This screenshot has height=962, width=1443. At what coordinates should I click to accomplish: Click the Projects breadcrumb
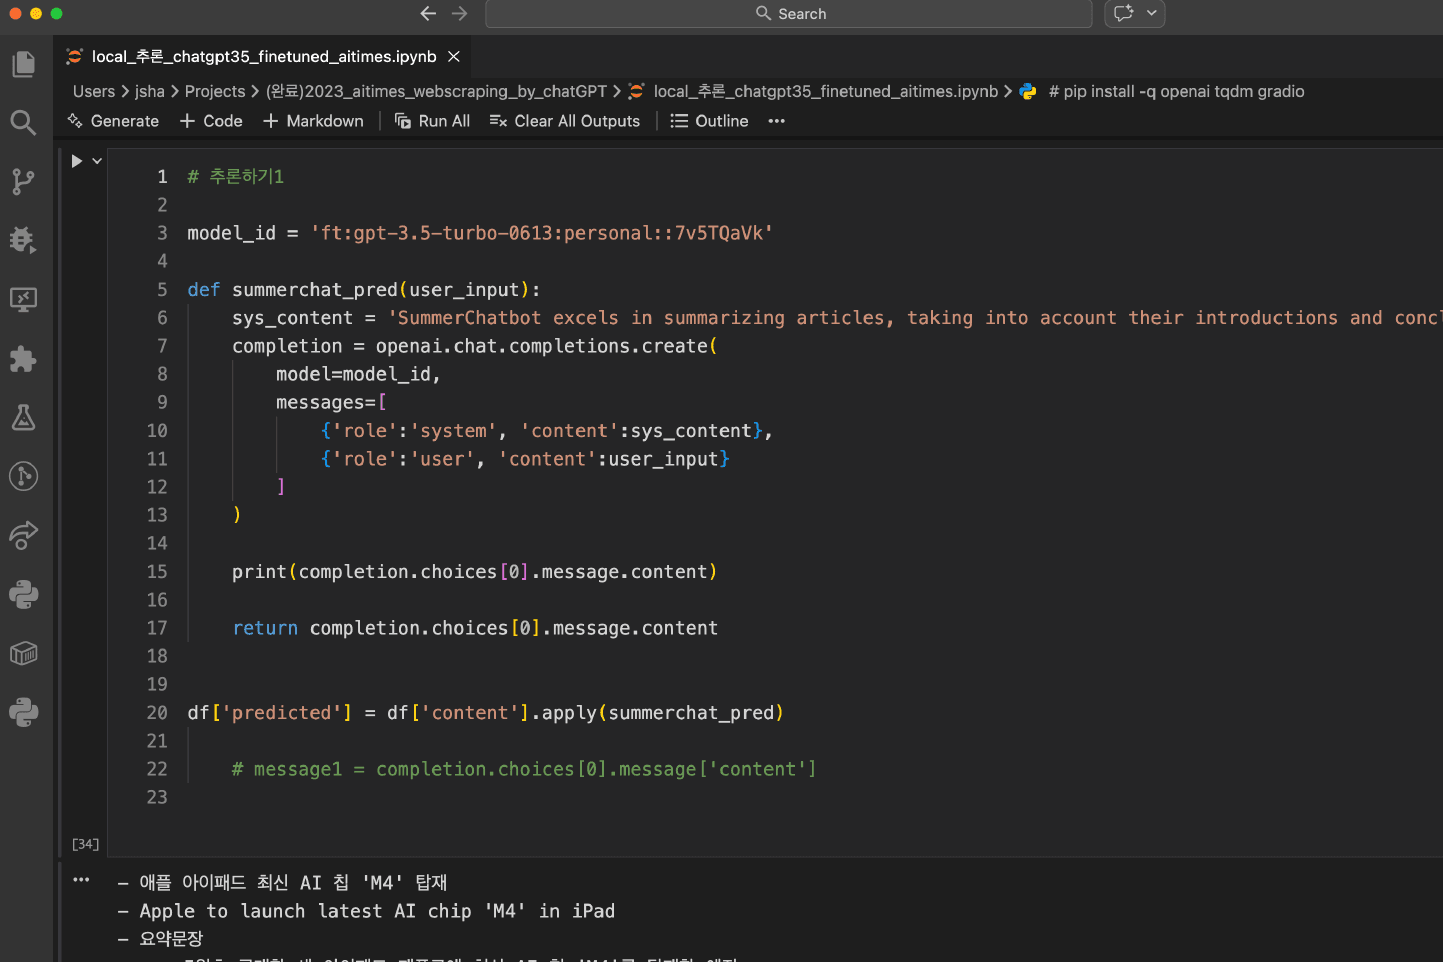tap(215, 91)
